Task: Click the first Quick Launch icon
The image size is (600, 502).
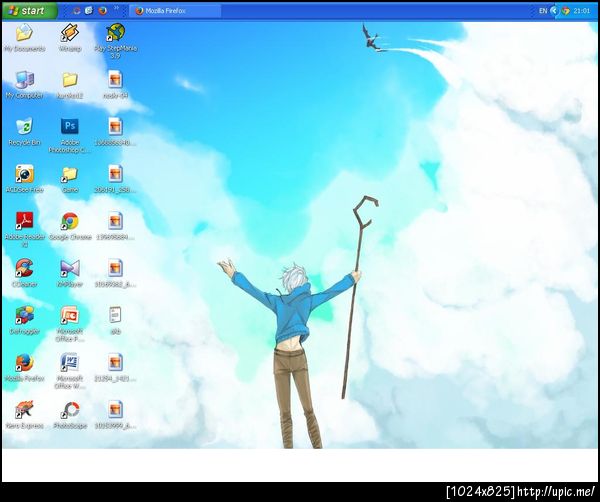Action: coord(77,11)
